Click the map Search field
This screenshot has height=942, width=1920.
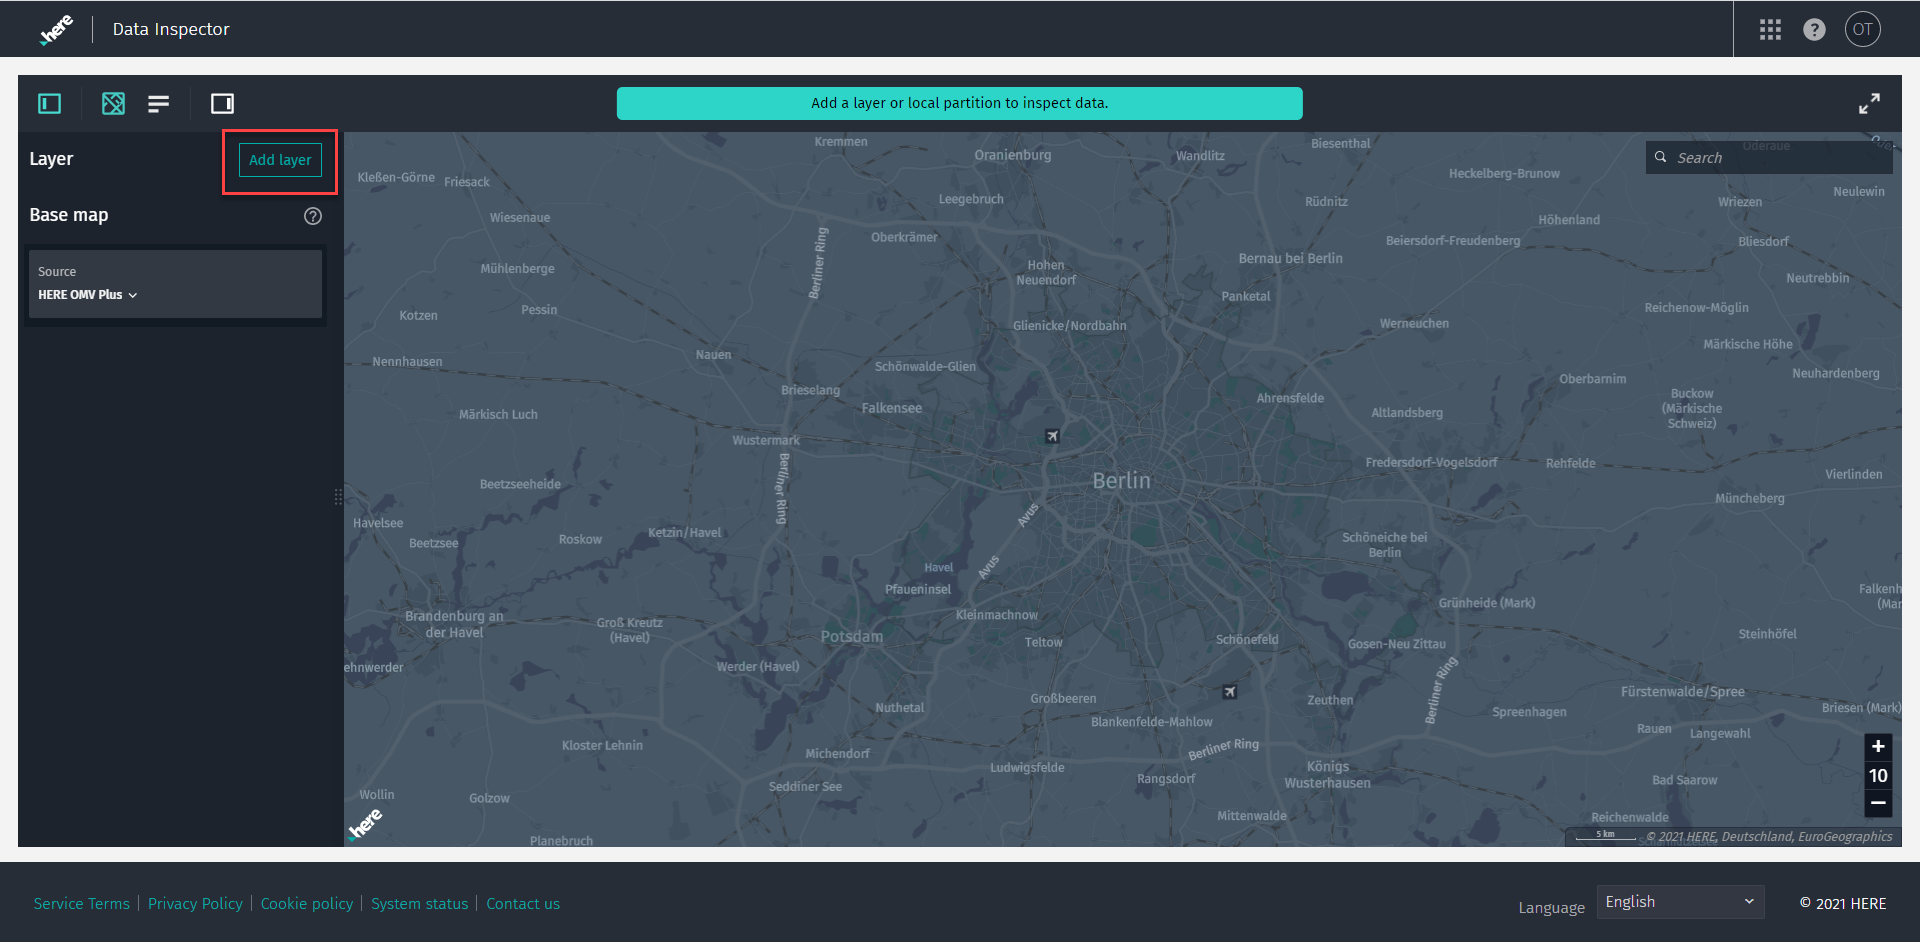click(x=1769, y=158)
